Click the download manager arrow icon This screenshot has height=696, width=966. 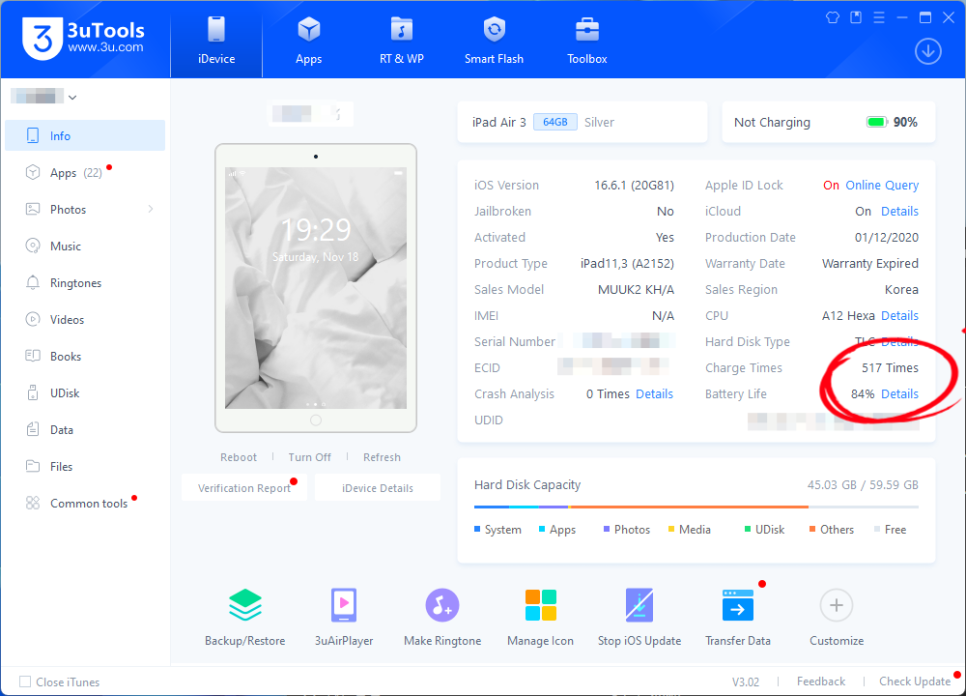(x=928, y=51)
